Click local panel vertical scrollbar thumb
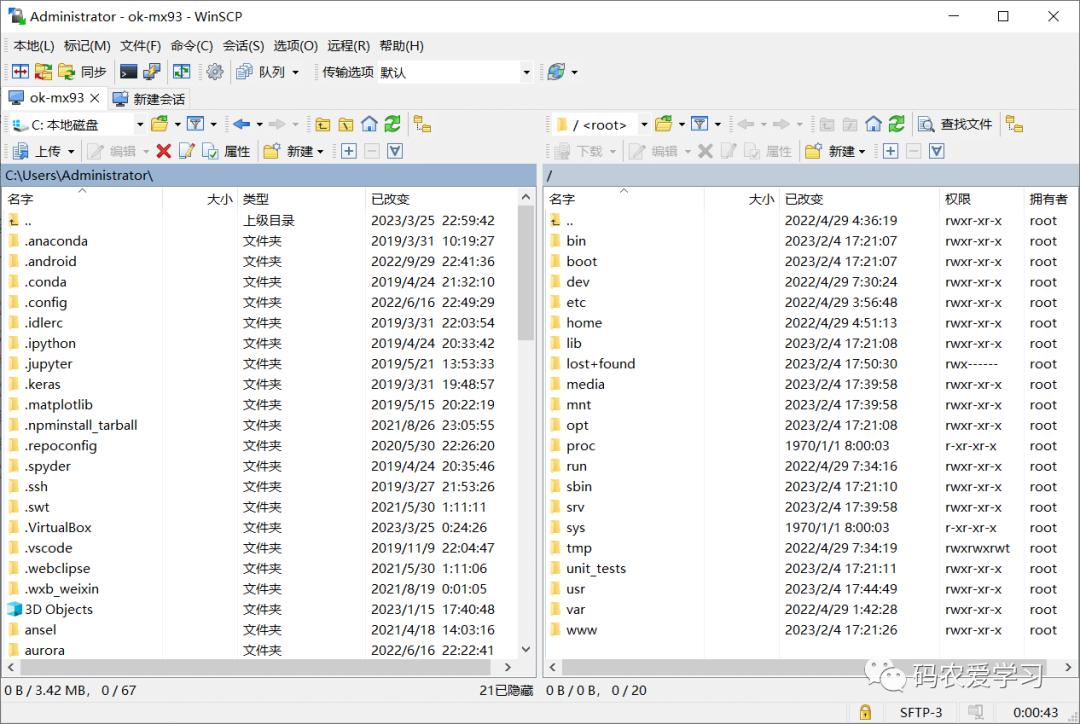The image size is (1080, 724). tap(526, 273)
